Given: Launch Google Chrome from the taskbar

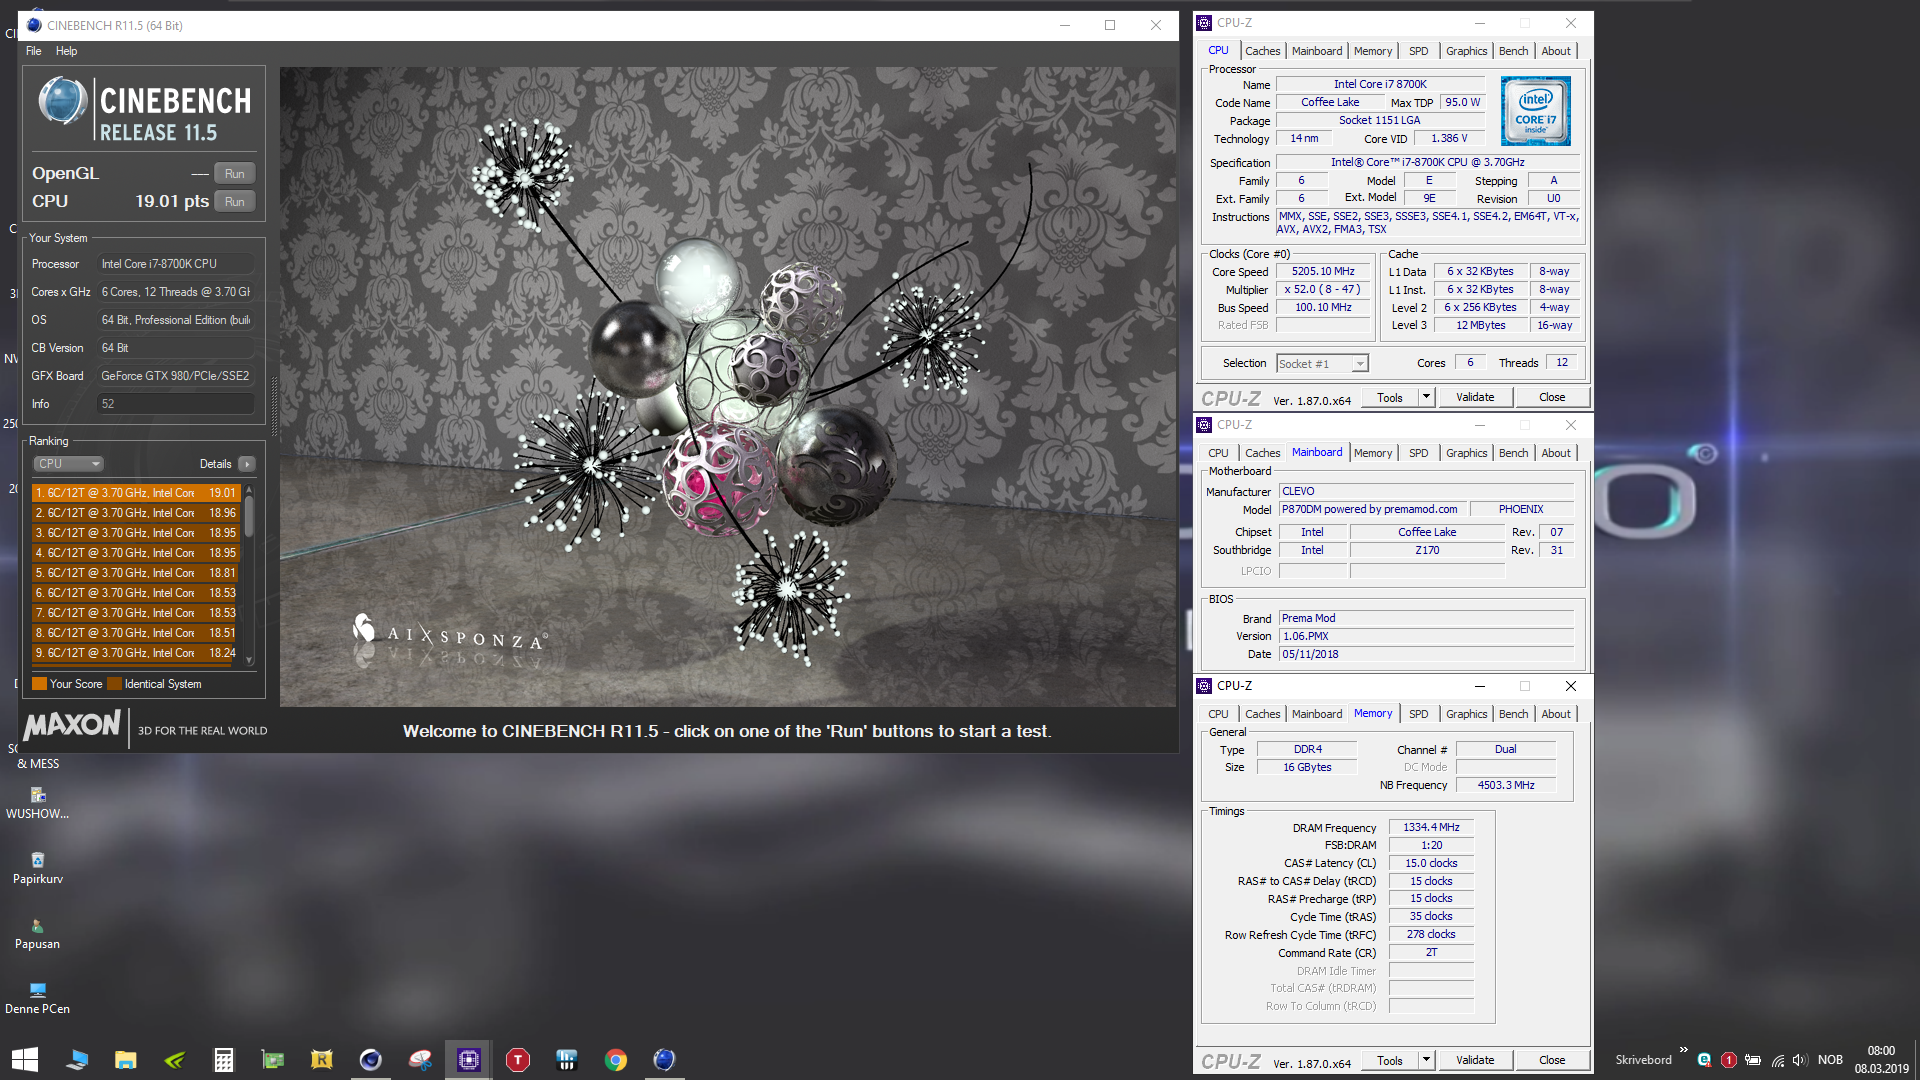Looking at the screenshot, I should pyautogui.click(x=615, y=1059).
